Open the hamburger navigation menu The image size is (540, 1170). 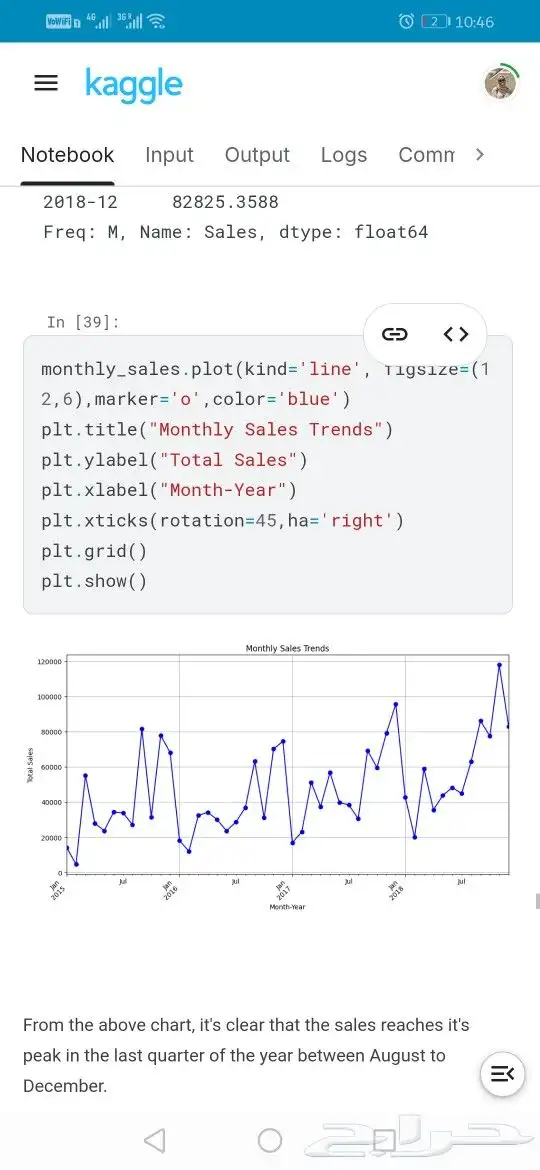46,83
